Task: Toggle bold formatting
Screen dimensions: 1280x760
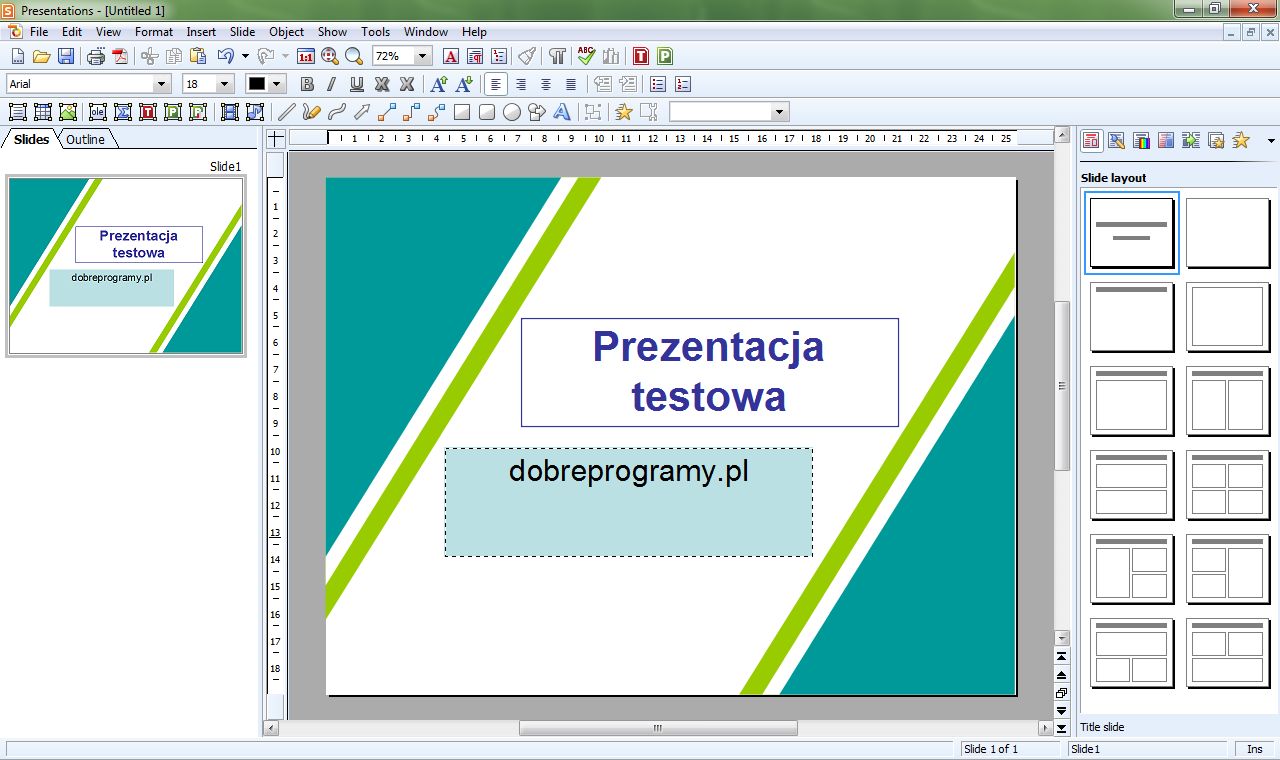Action: click(307, 84)
